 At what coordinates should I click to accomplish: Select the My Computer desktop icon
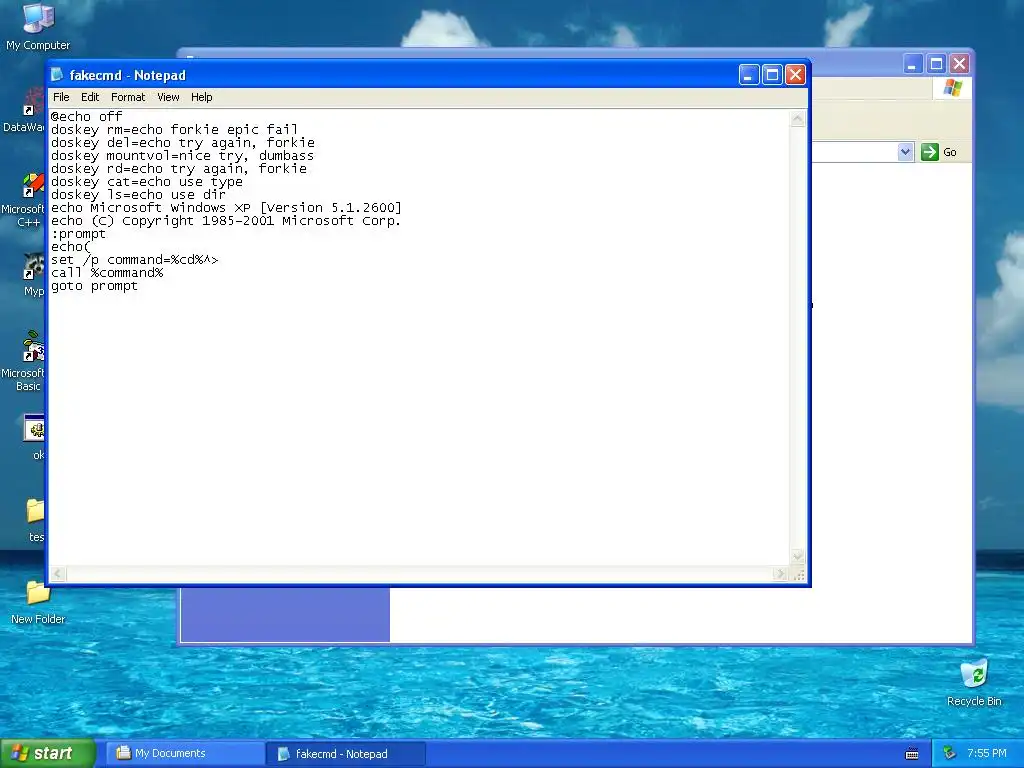click(x=38, y=27)
